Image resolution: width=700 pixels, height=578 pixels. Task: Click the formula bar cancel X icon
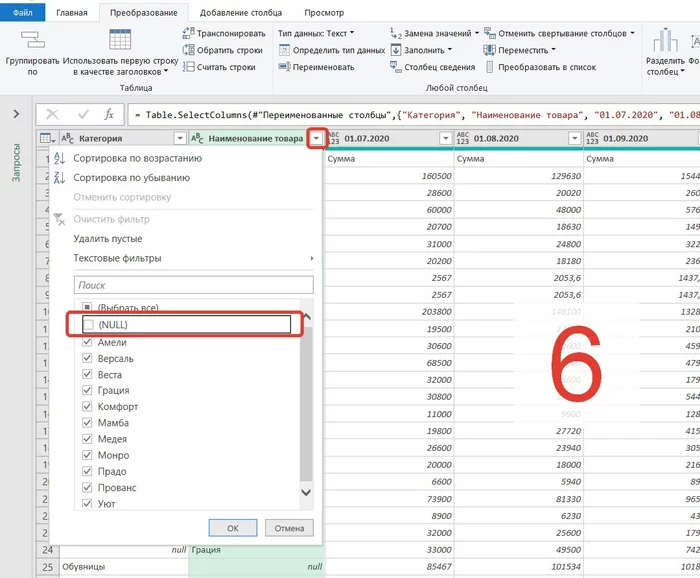53,115
